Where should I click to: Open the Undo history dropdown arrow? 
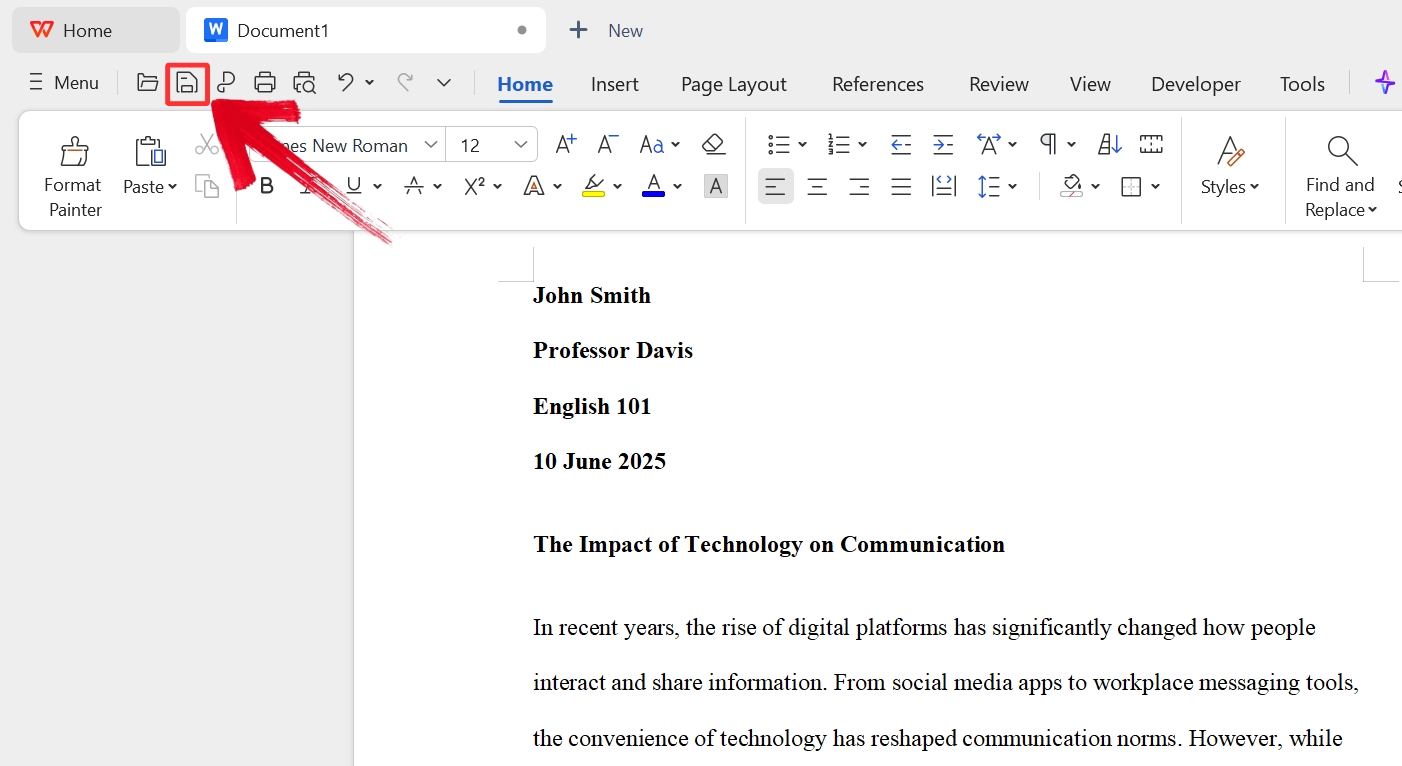[x=370, y=83]
